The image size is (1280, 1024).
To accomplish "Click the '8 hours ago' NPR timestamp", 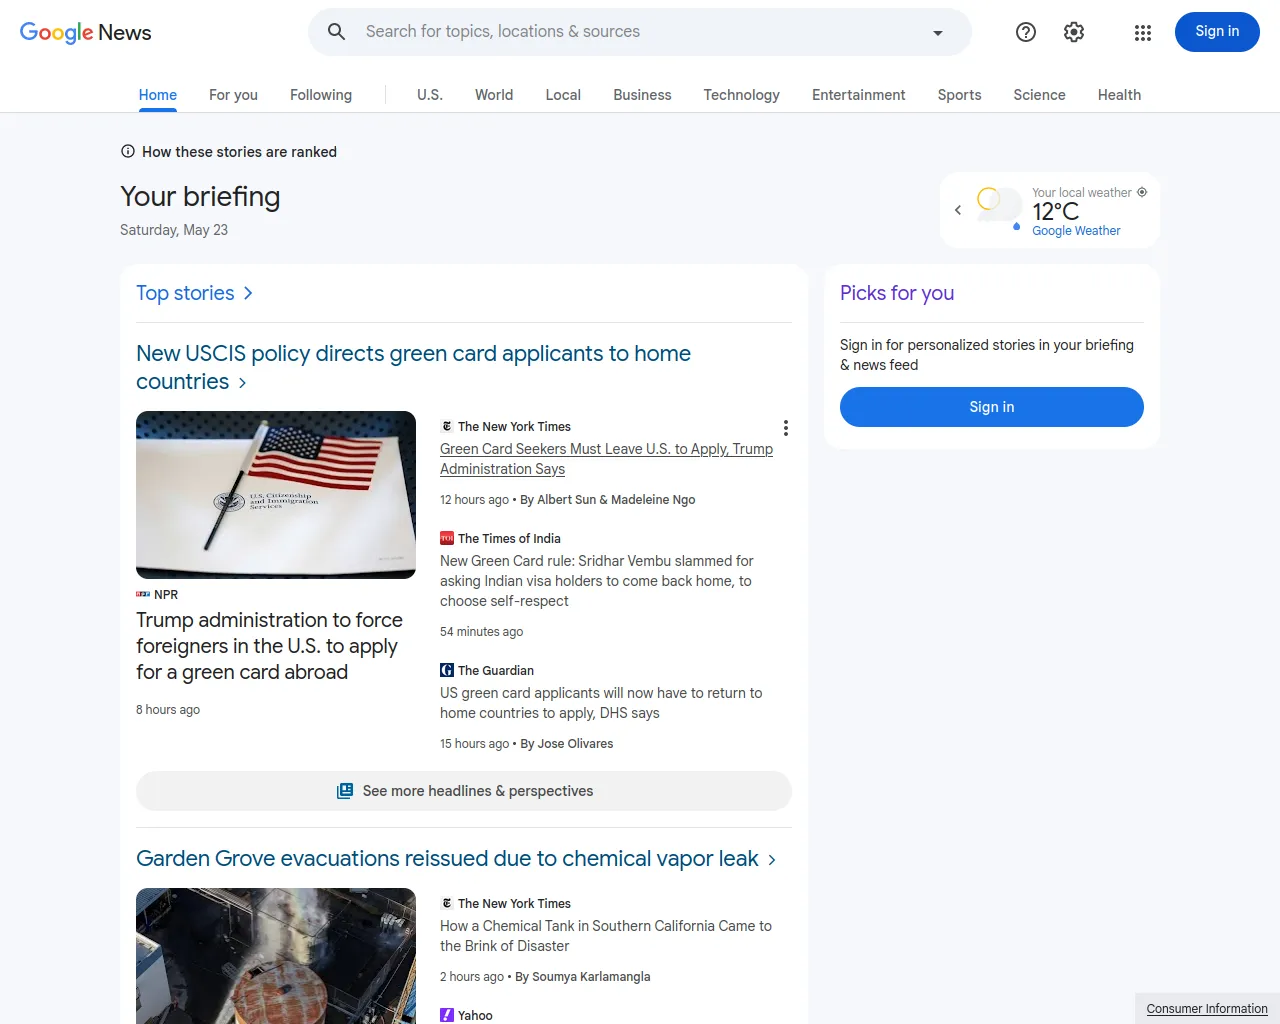I will pyautogui.click(x=168, y=710).
